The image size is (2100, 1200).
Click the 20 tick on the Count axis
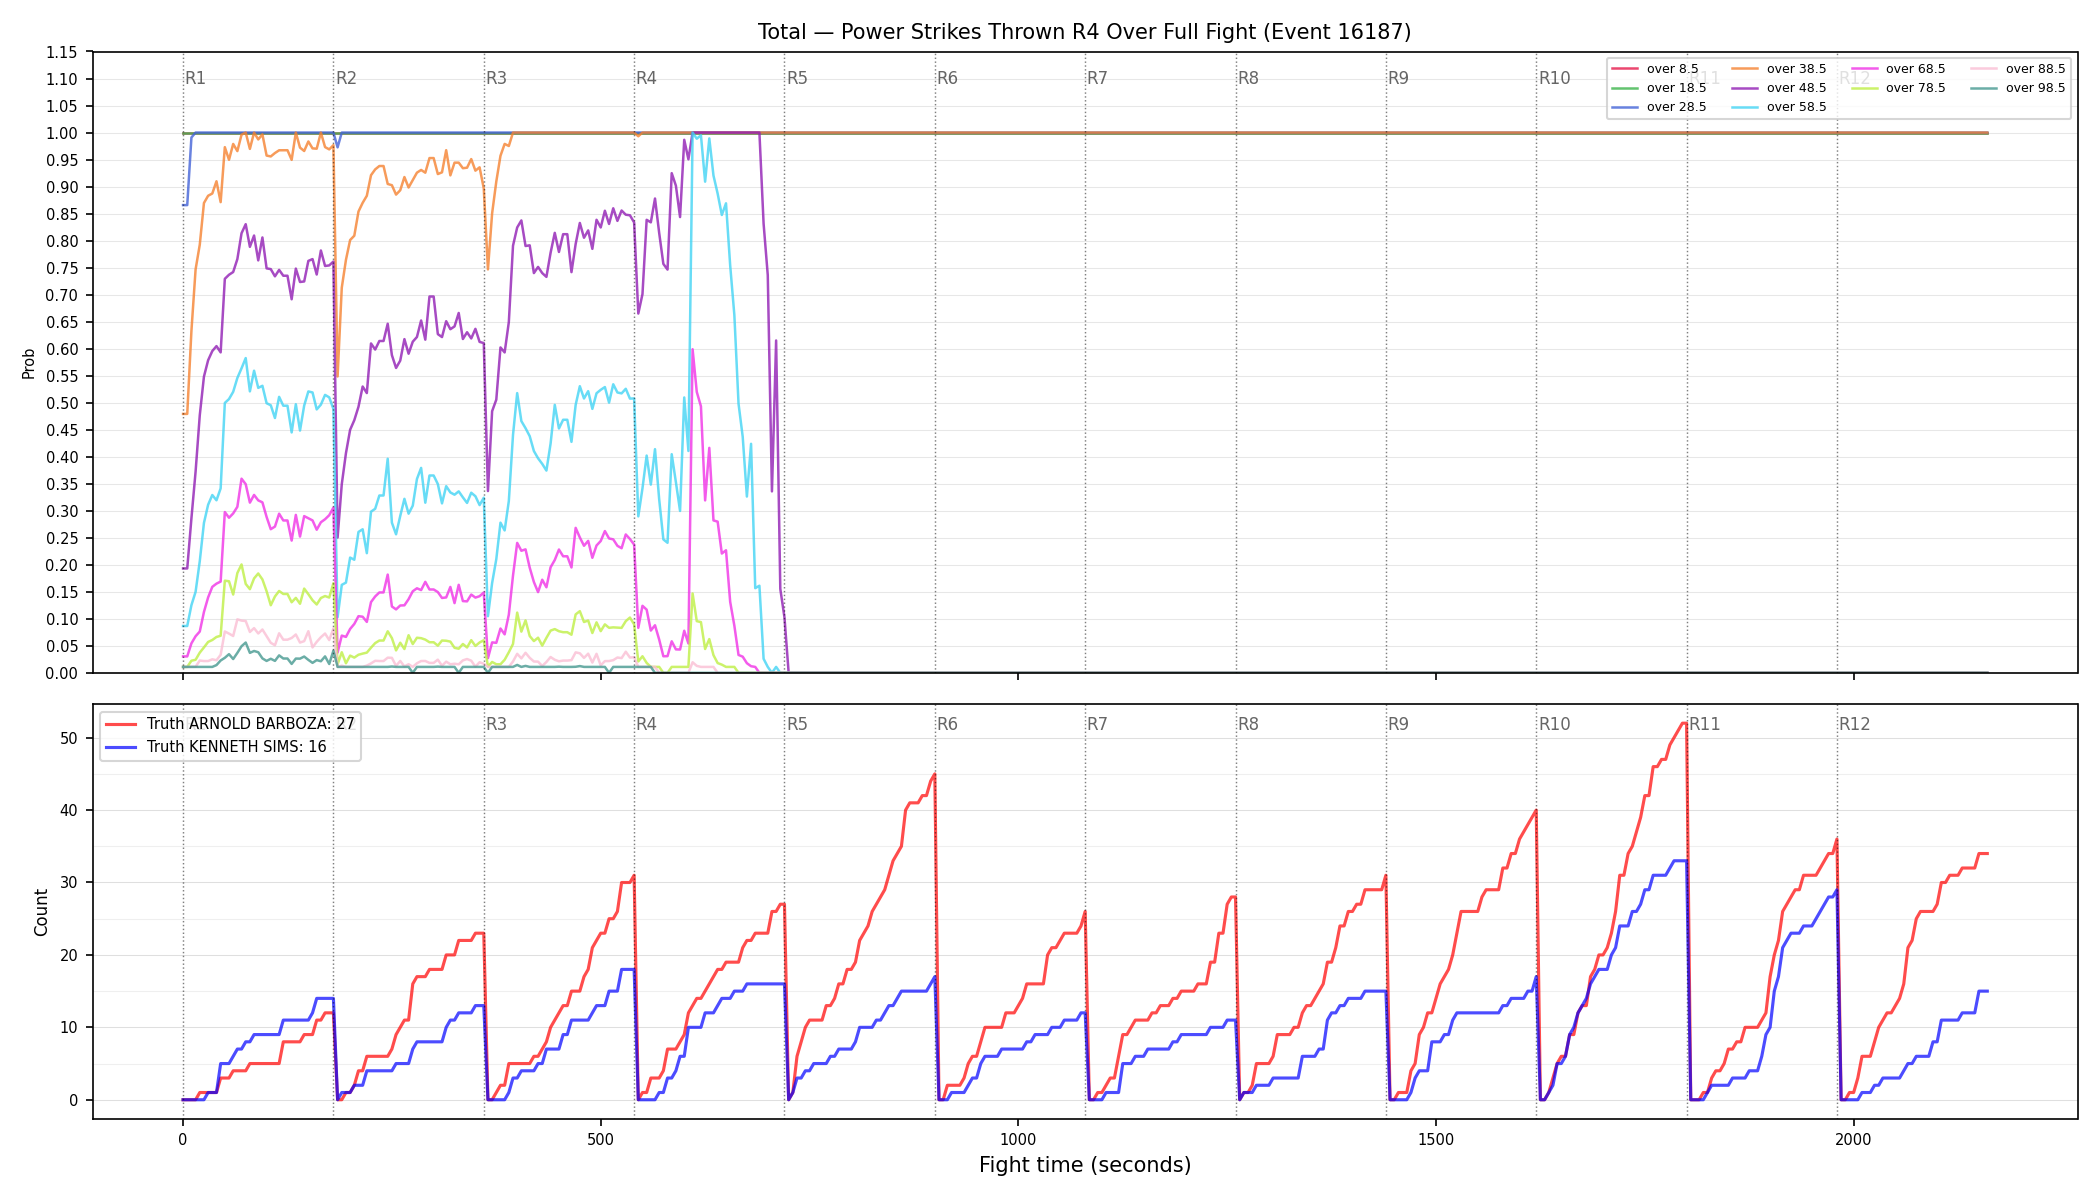69,955
